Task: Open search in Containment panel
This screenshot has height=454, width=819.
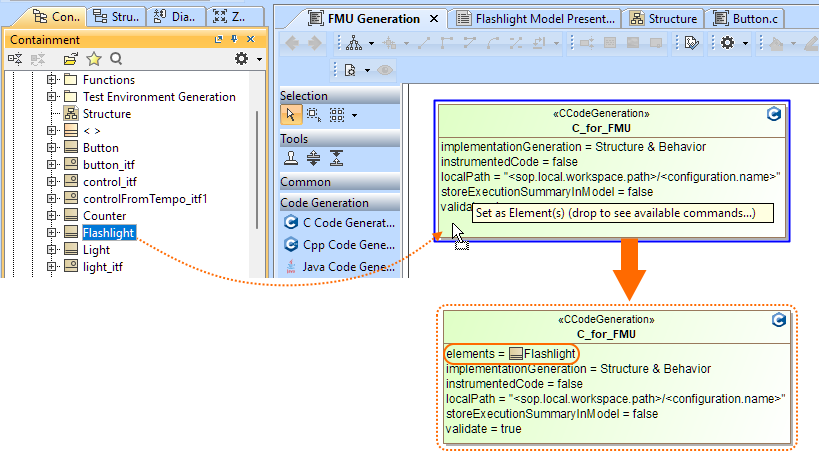Action: tap(116, 59)
